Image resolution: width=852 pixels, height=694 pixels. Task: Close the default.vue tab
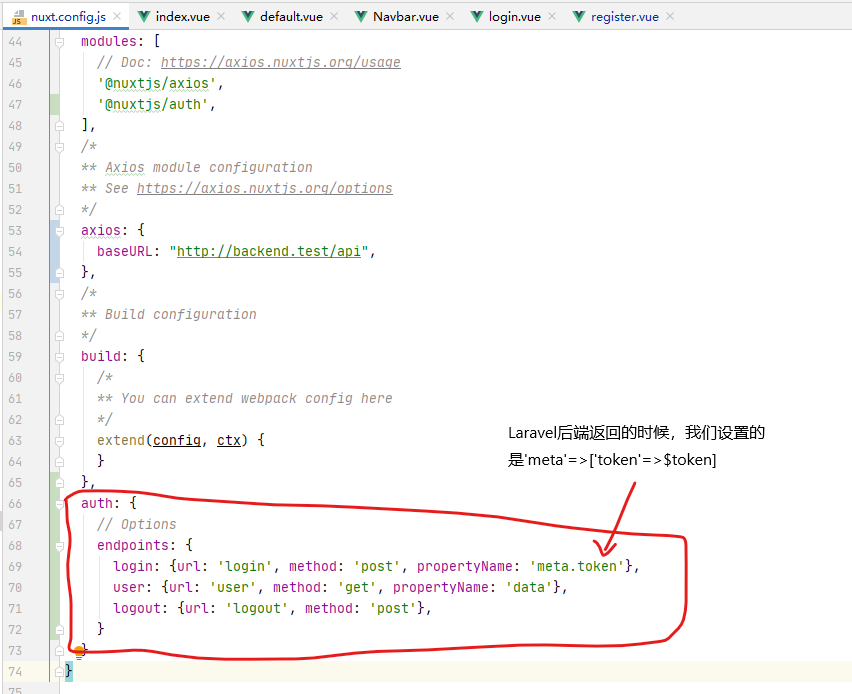(x=334, y=16)
